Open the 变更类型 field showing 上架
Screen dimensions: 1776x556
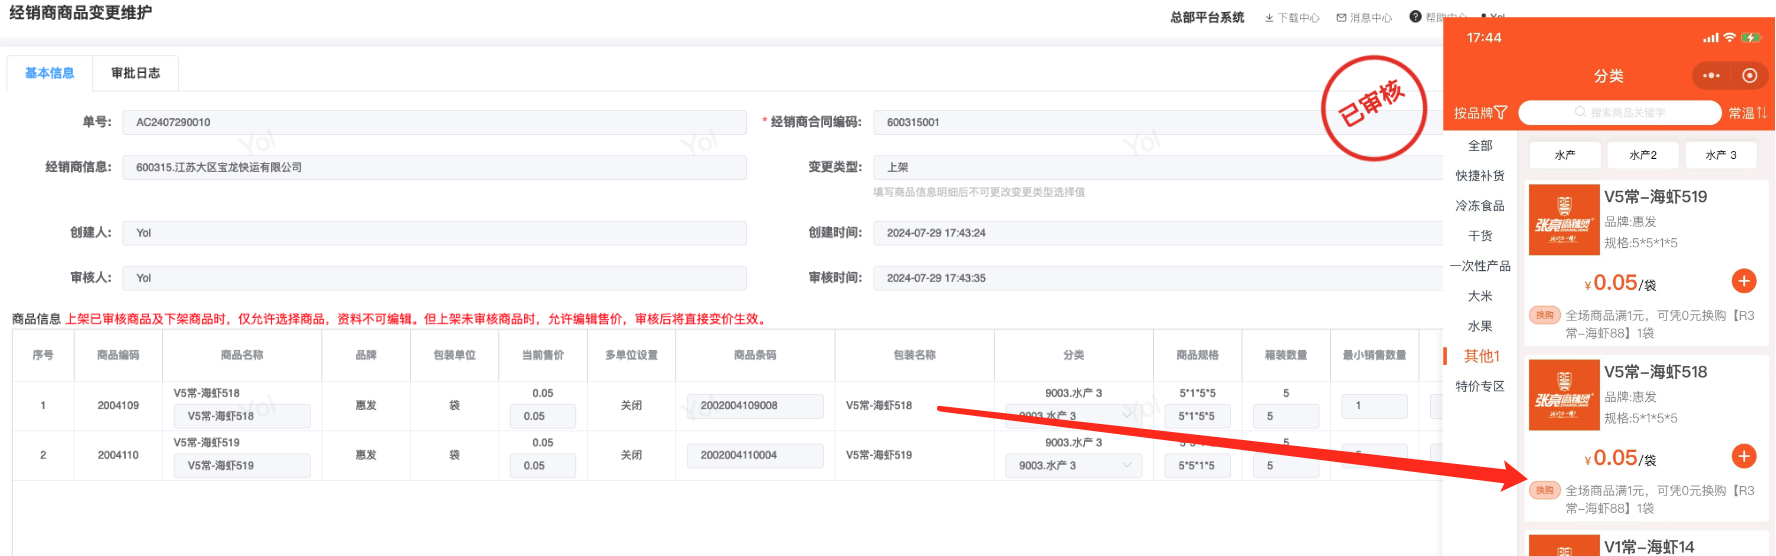pyautogui.click(x=1158, y=167)
